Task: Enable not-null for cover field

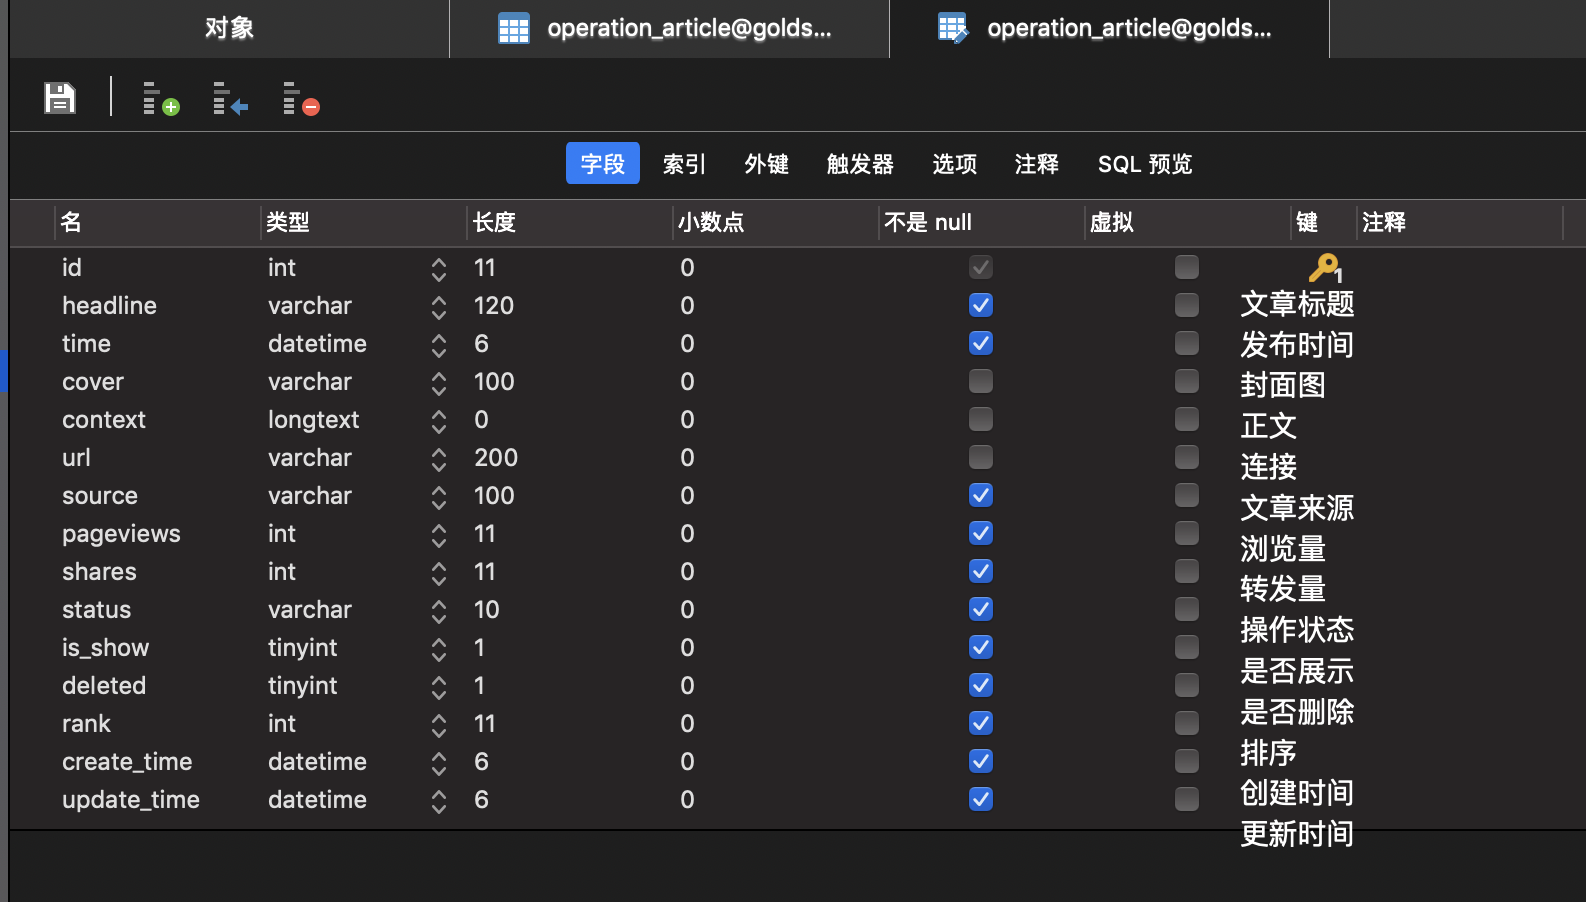Action: (x=981, y=381)
